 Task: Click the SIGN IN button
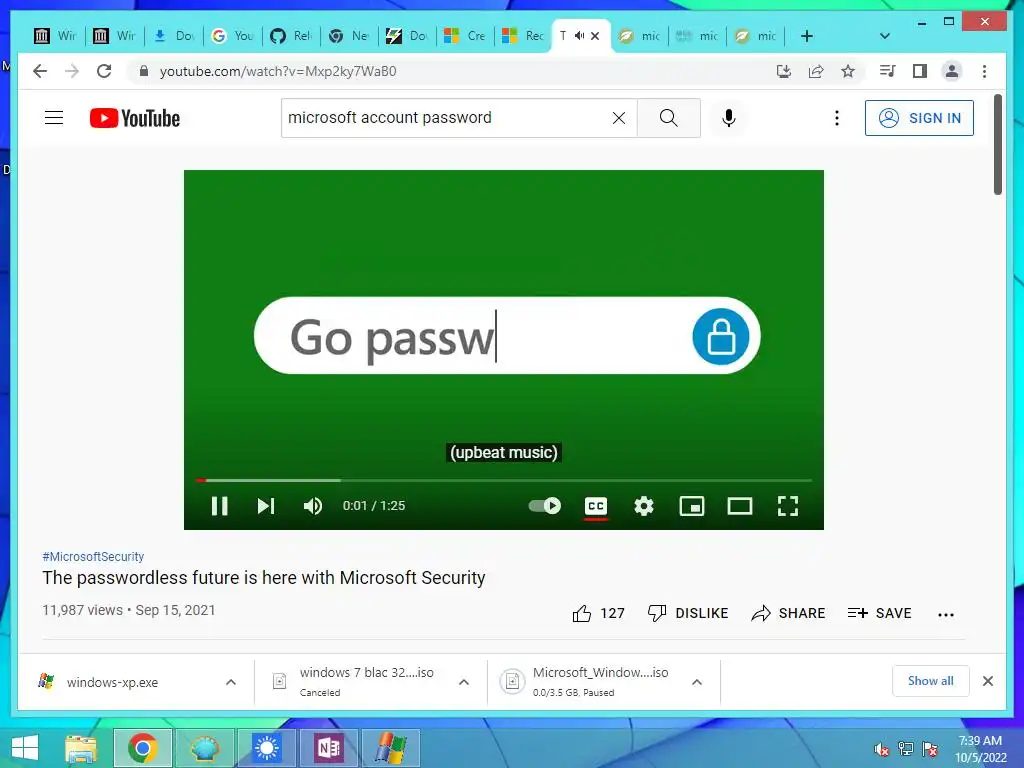pos(919,118)
